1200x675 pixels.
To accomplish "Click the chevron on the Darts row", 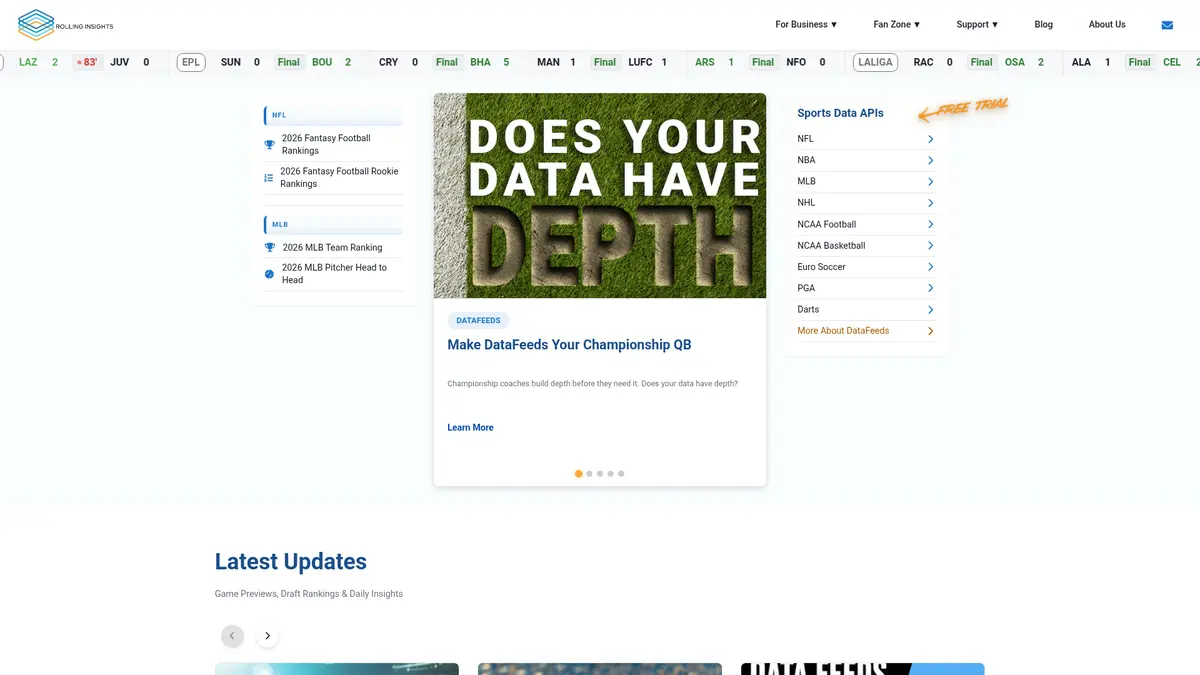I will point(930,310).
